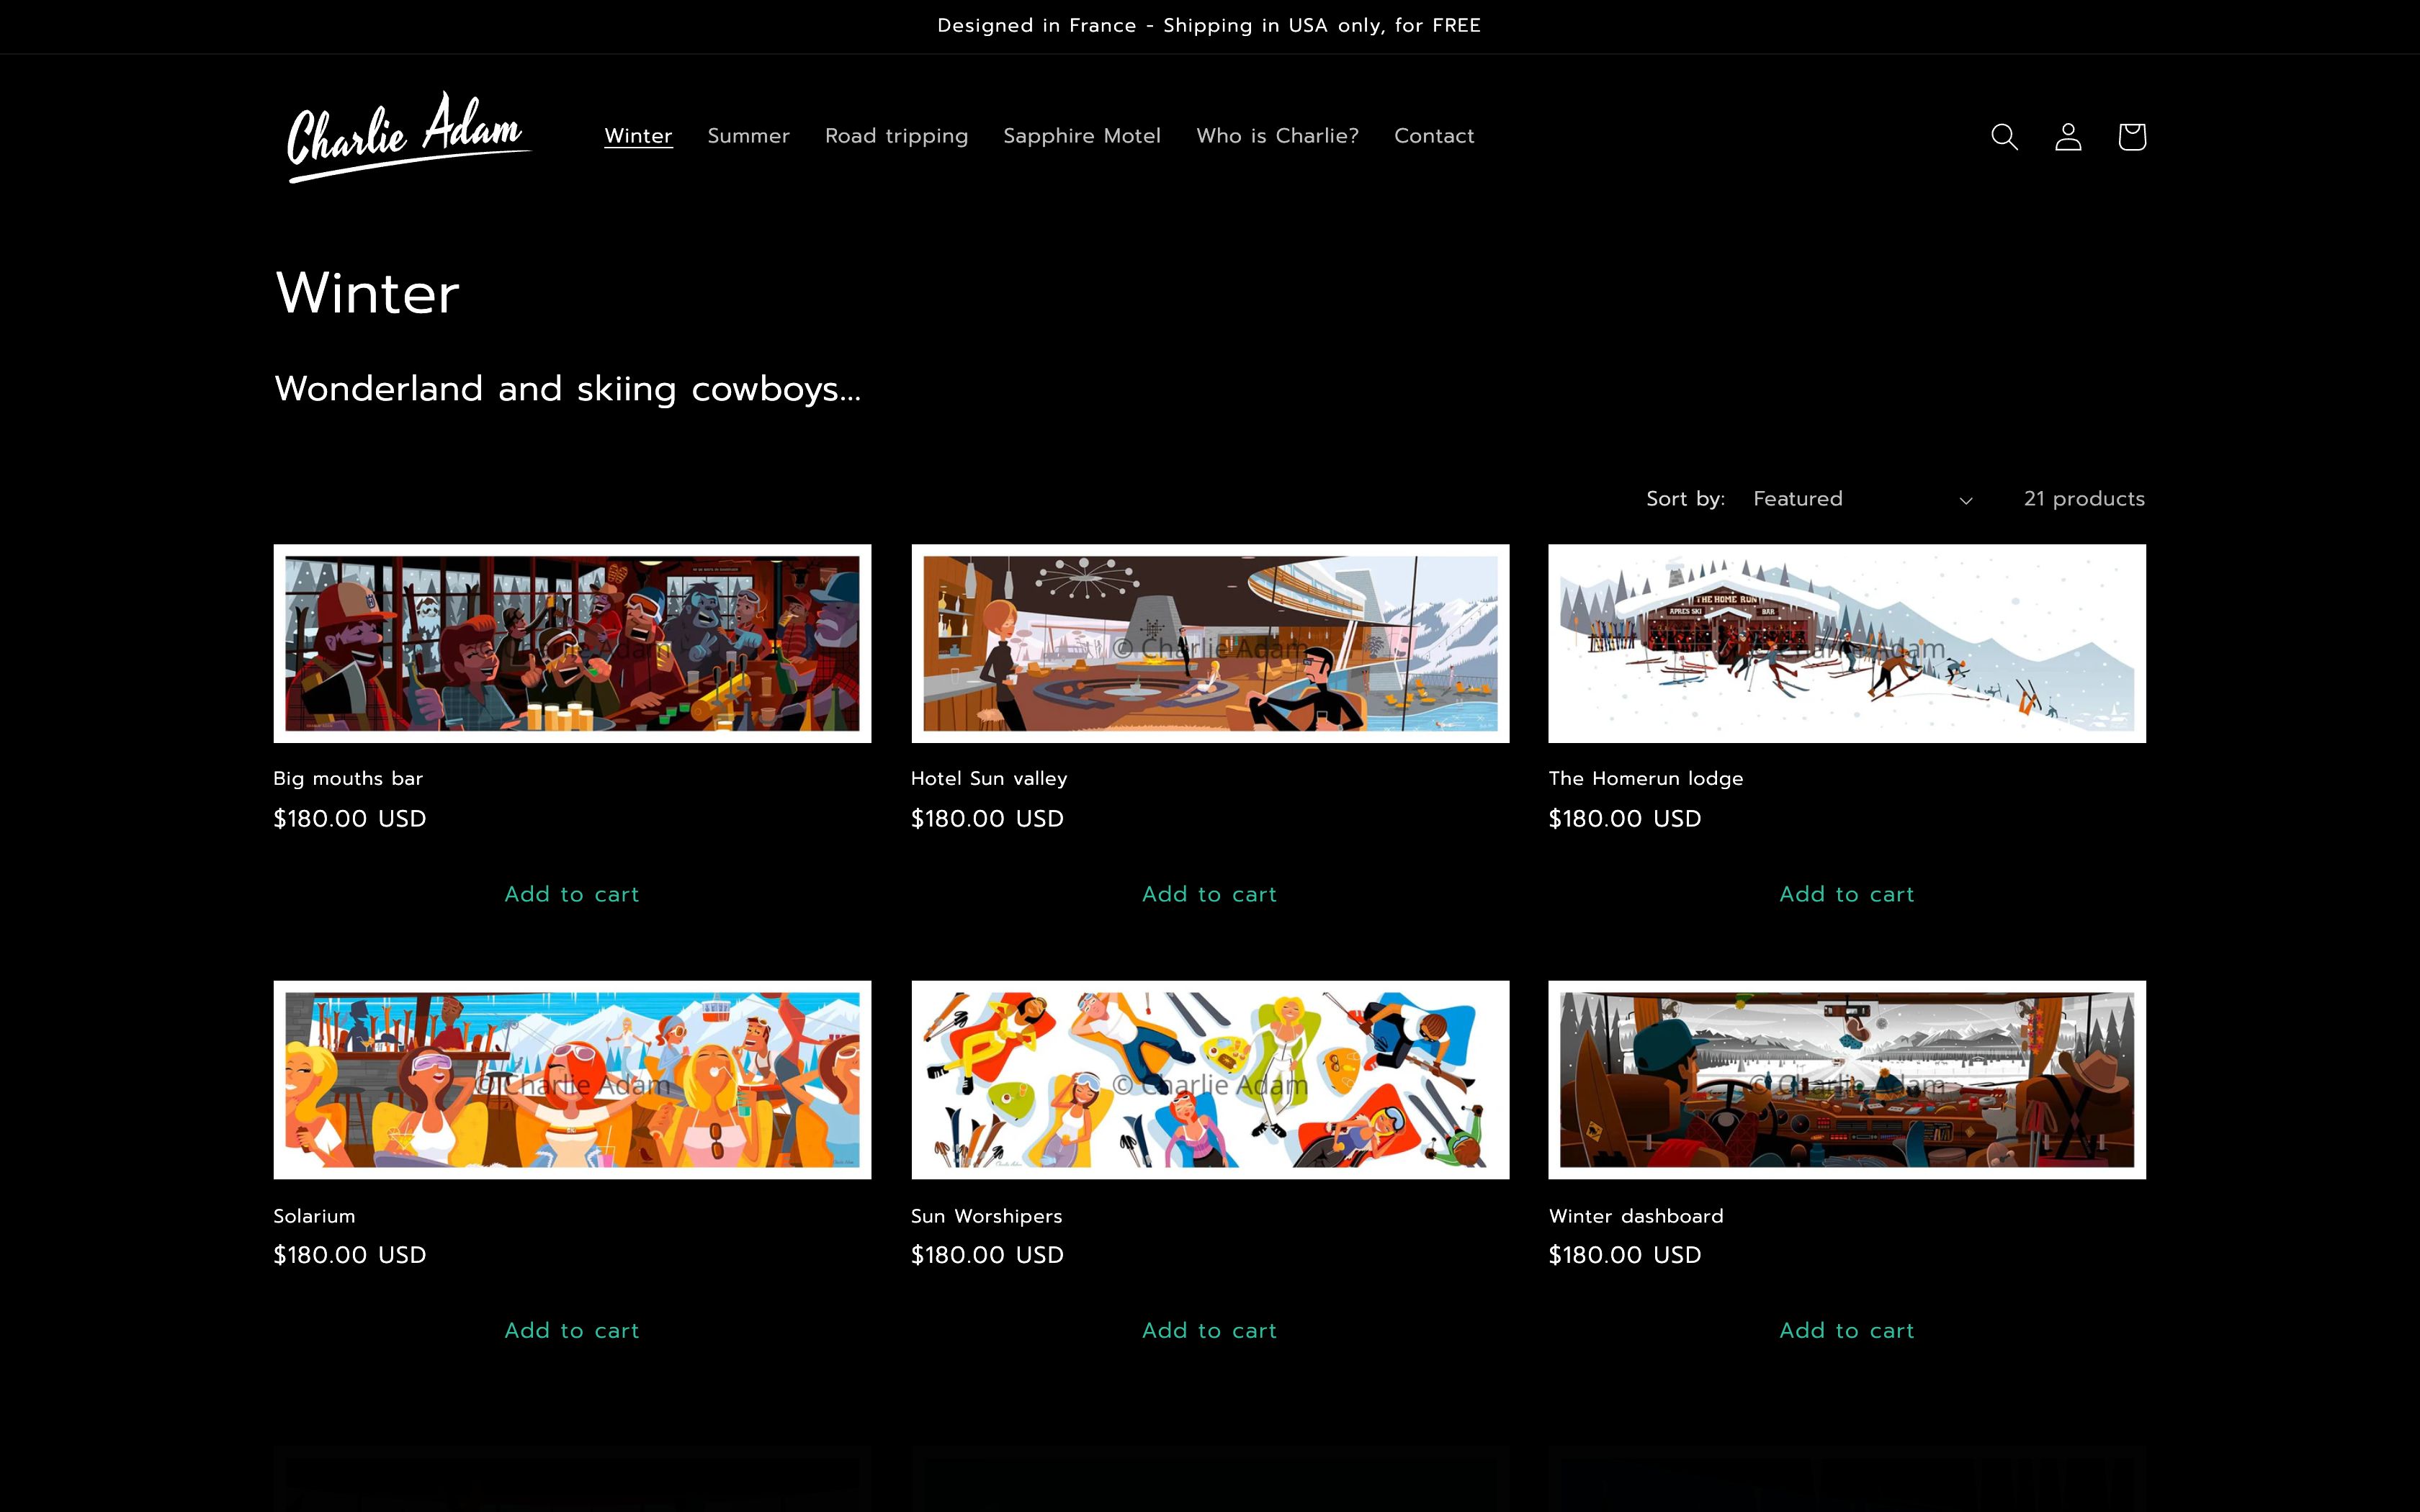
Task: Click the account login icon
Action: 2068,137
